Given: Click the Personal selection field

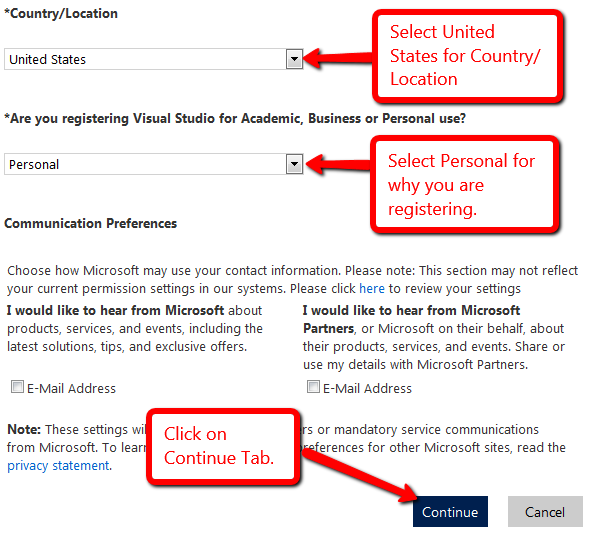Looking at the screenshot, I should coord(154,164).
